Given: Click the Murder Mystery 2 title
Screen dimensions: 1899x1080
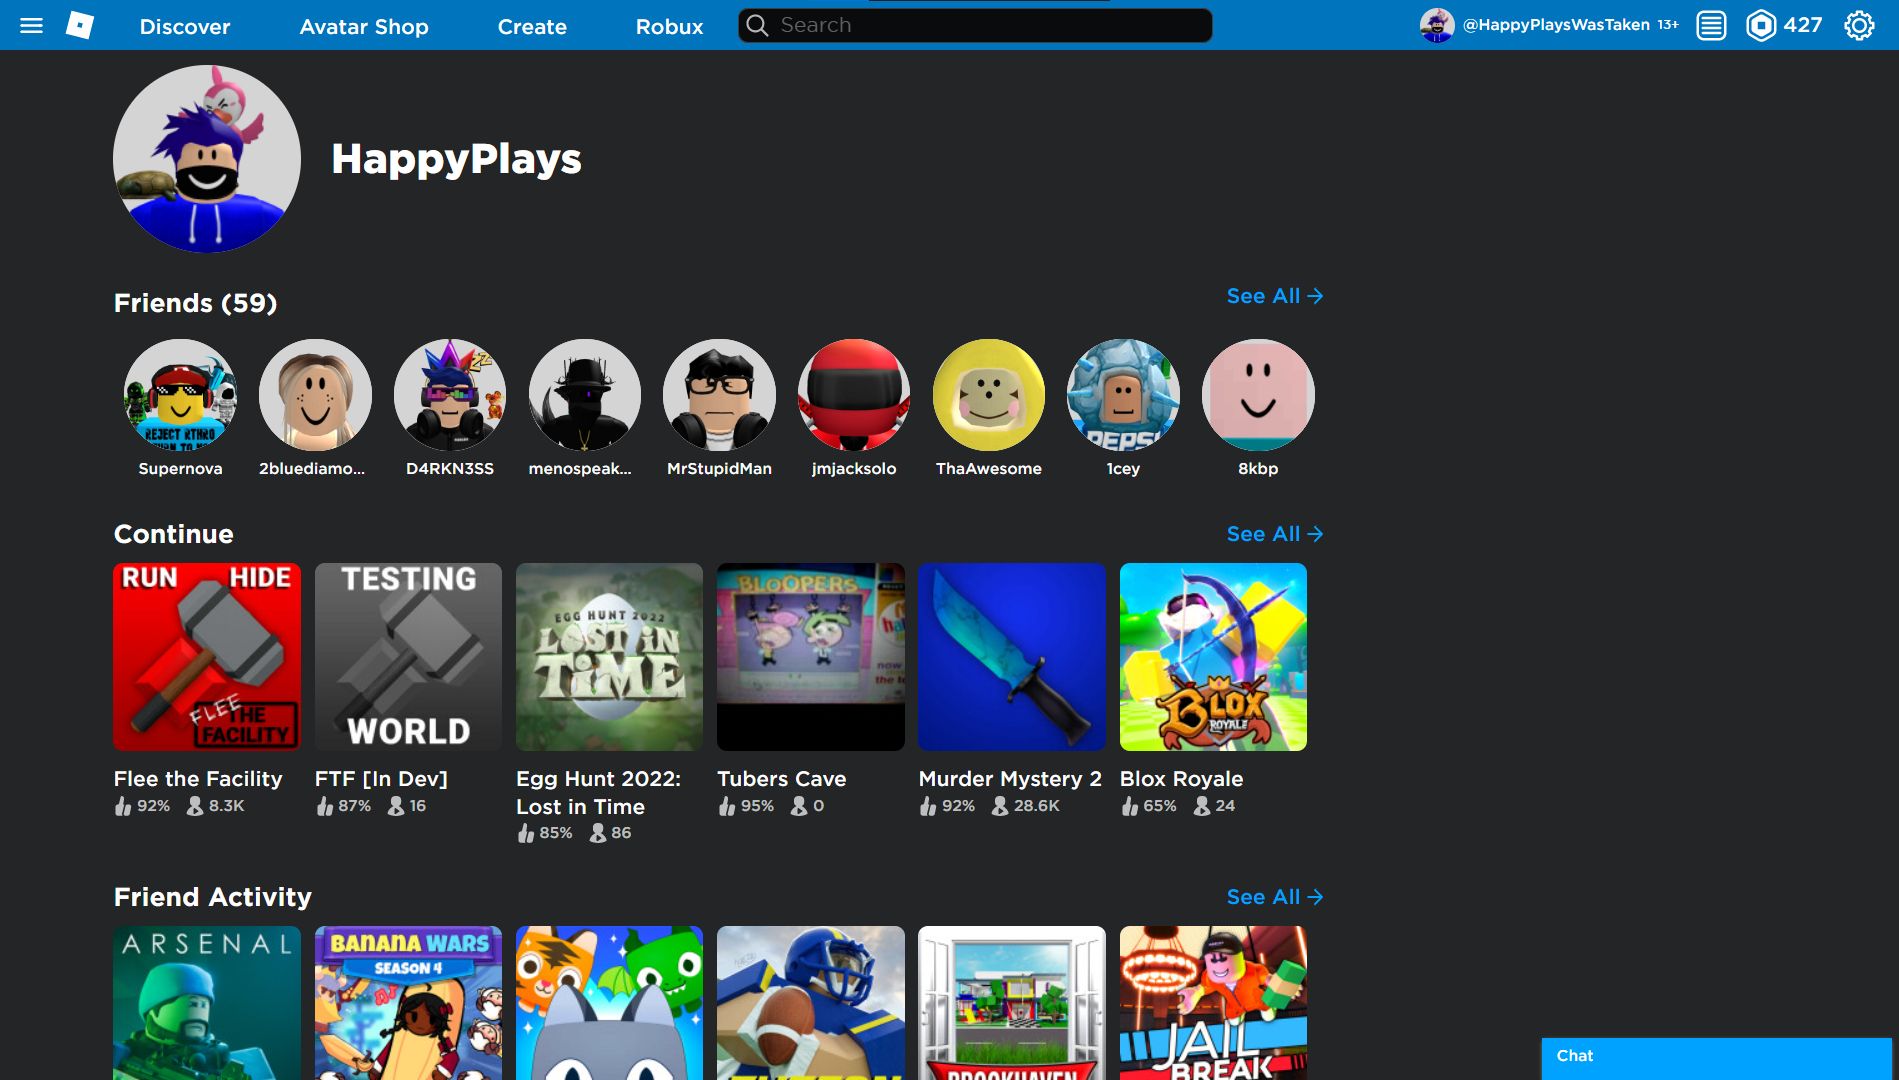Looking at the screenshot, I should [1010, 779].
